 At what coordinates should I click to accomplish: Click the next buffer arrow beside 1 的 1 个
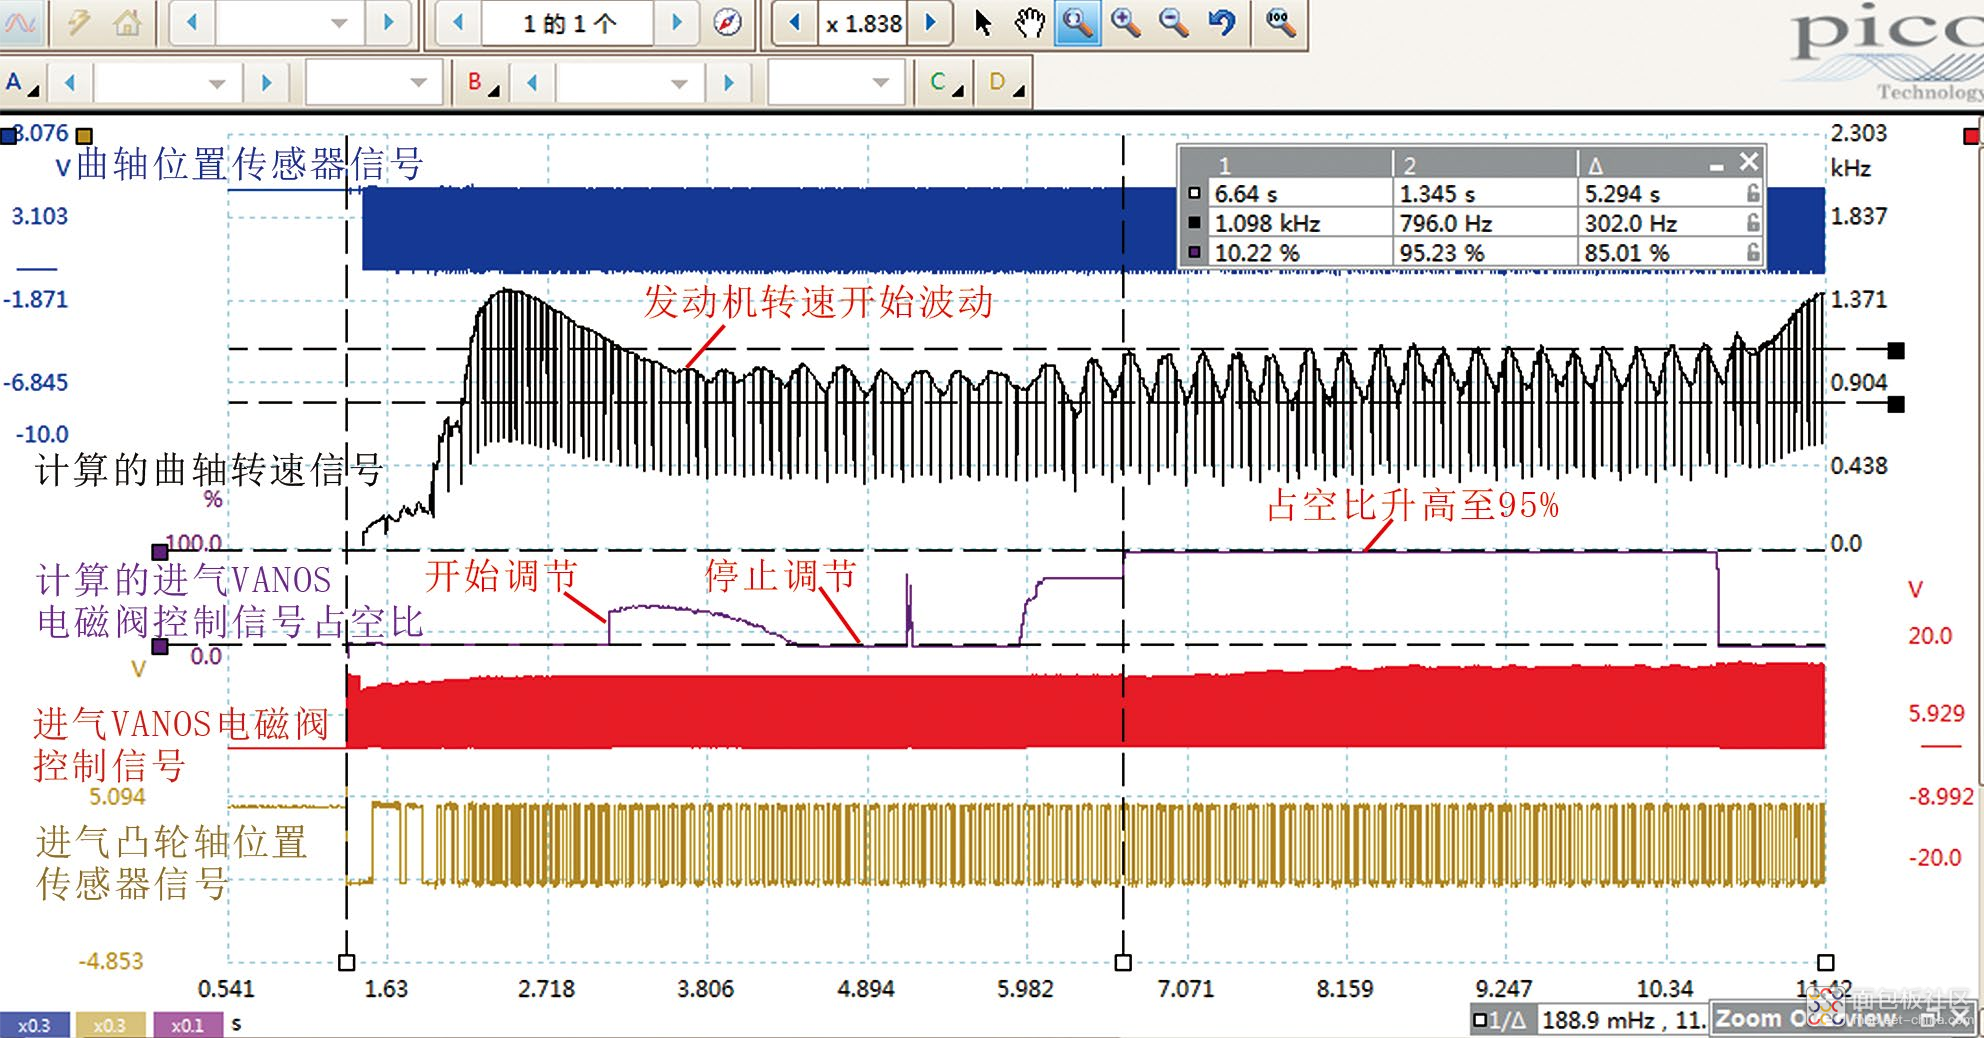[677, 22]
